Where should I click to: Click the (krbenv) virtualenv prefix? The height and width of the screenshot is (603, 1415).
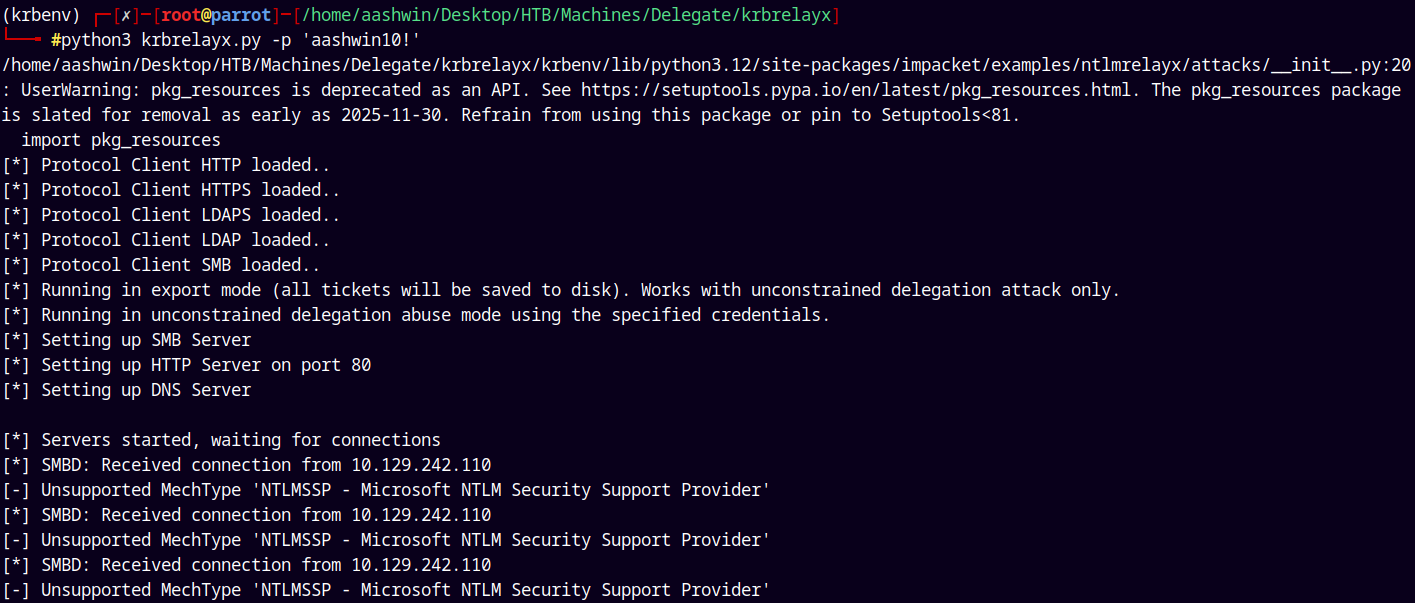click(41, 15)
